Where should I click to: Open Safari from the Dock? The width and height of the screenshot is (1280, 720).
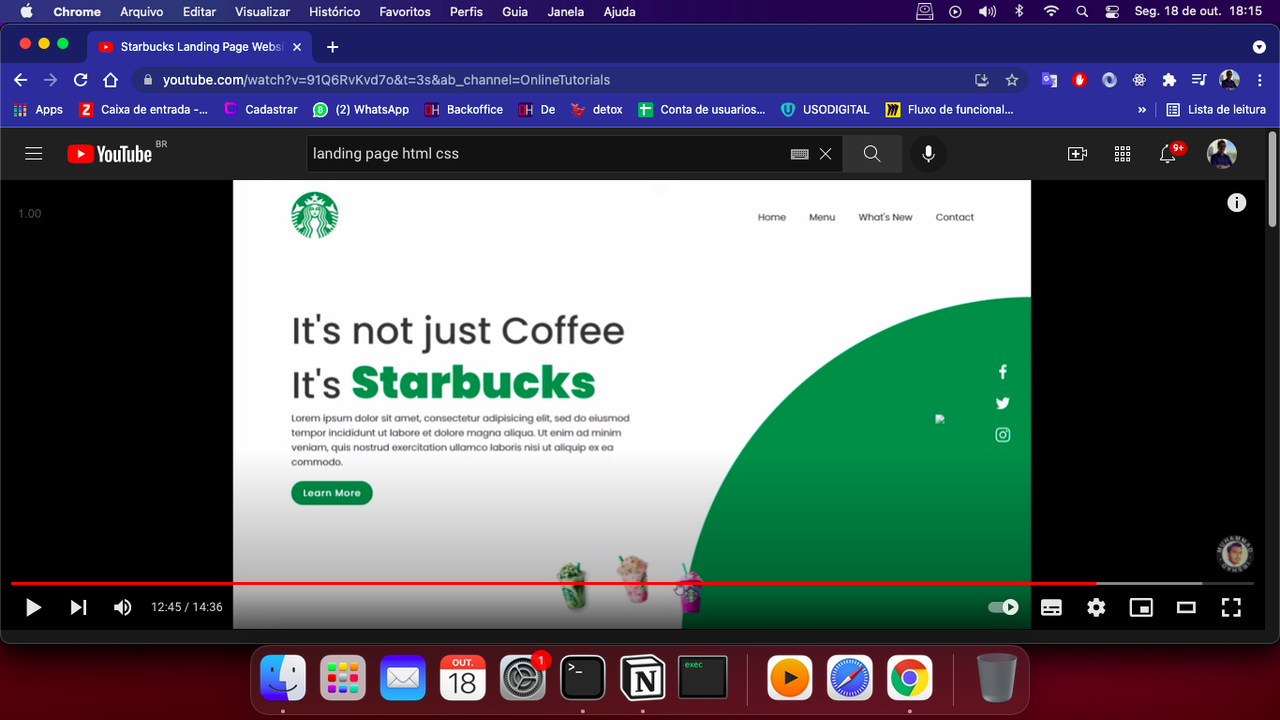click(850, 679)
